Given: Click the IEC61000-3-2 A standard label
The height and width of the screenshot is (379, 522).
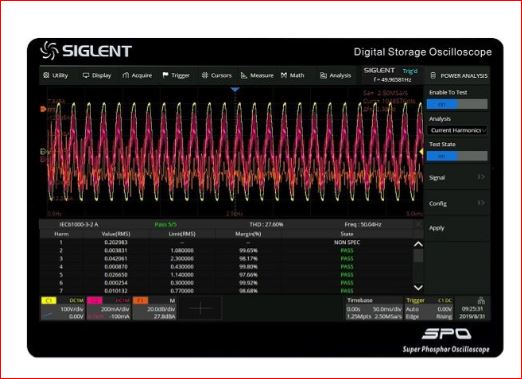Looking at the screenshot, I should (x=79, y=224).
